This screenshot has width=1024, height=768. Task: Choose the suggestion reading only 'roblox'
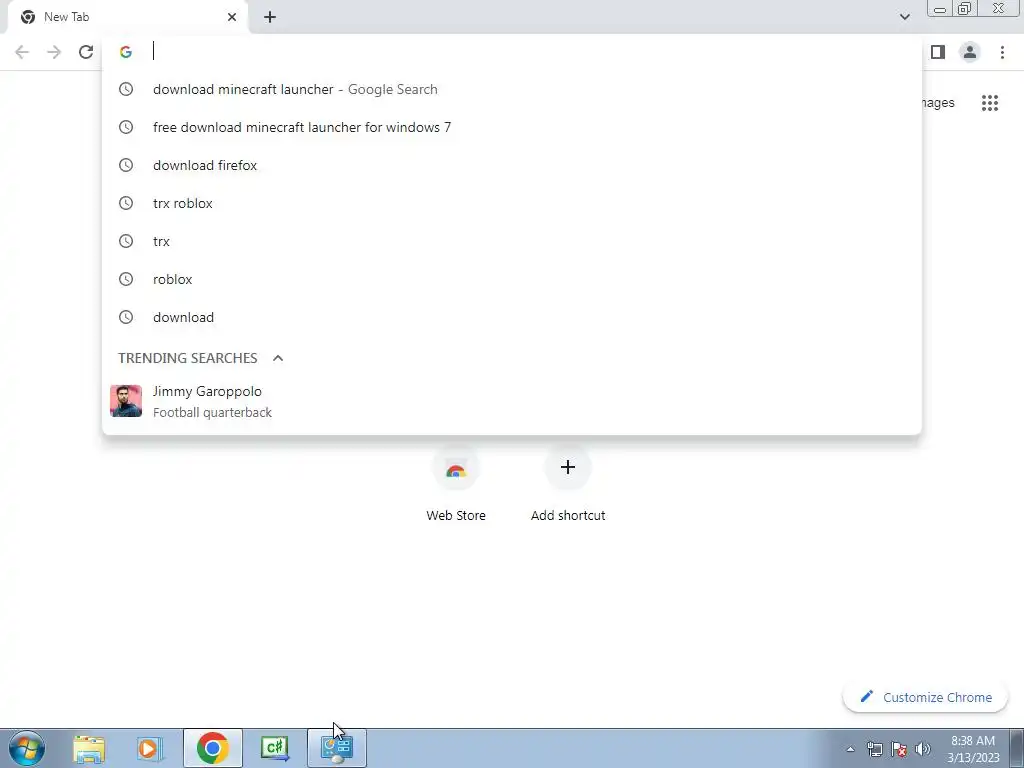[x=511, y=279]
